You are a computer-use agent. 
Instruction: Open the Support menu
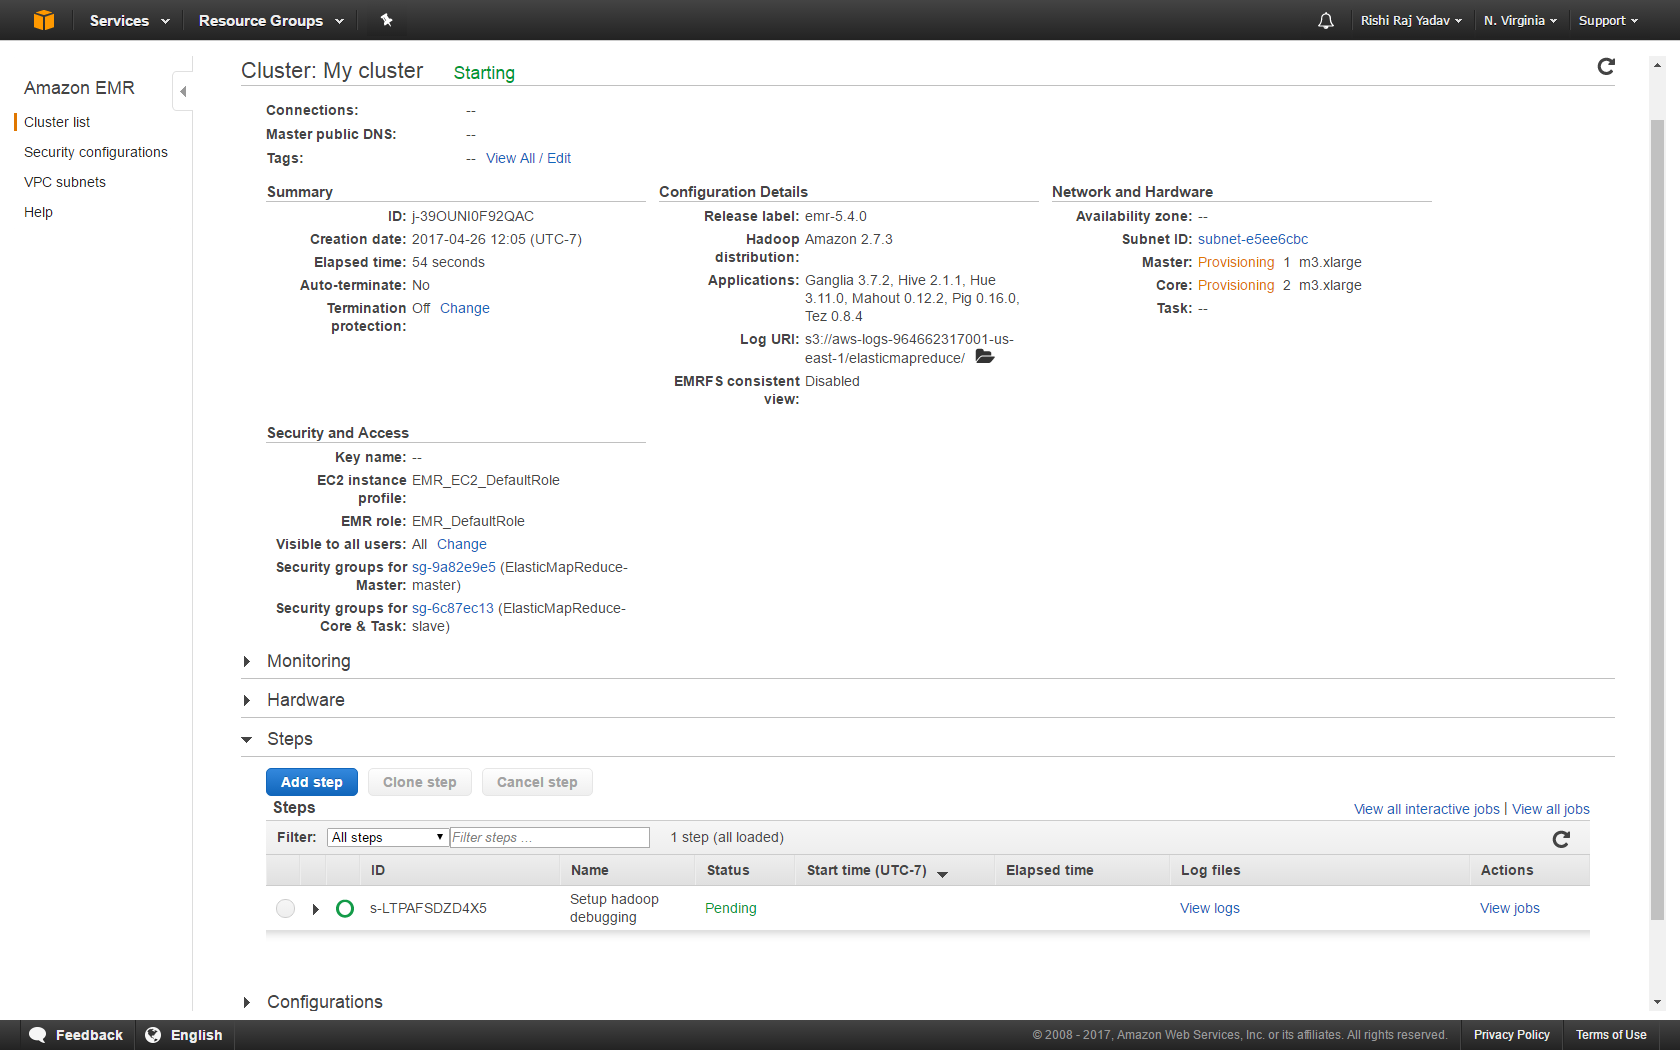click(x=1608, y=20)
